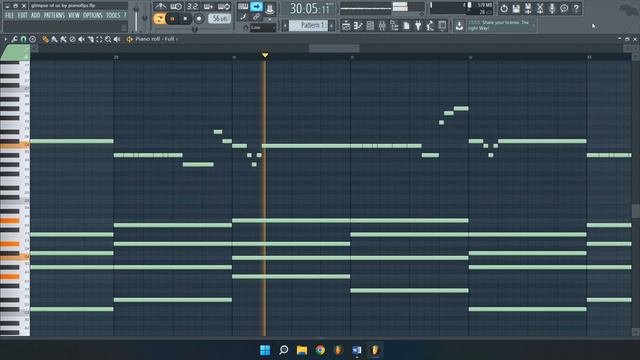Open the content download icon
The image size is (640, 360).
click(x=459, y=26)
